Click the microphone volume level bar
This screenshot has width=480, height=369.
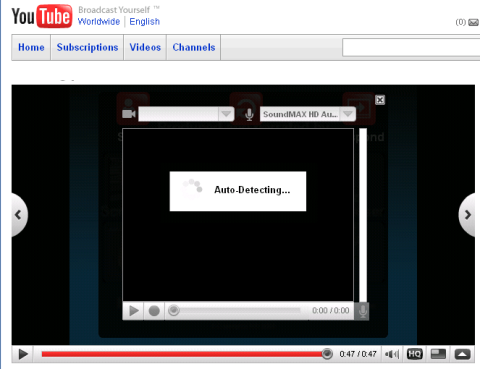coord(363,215)
